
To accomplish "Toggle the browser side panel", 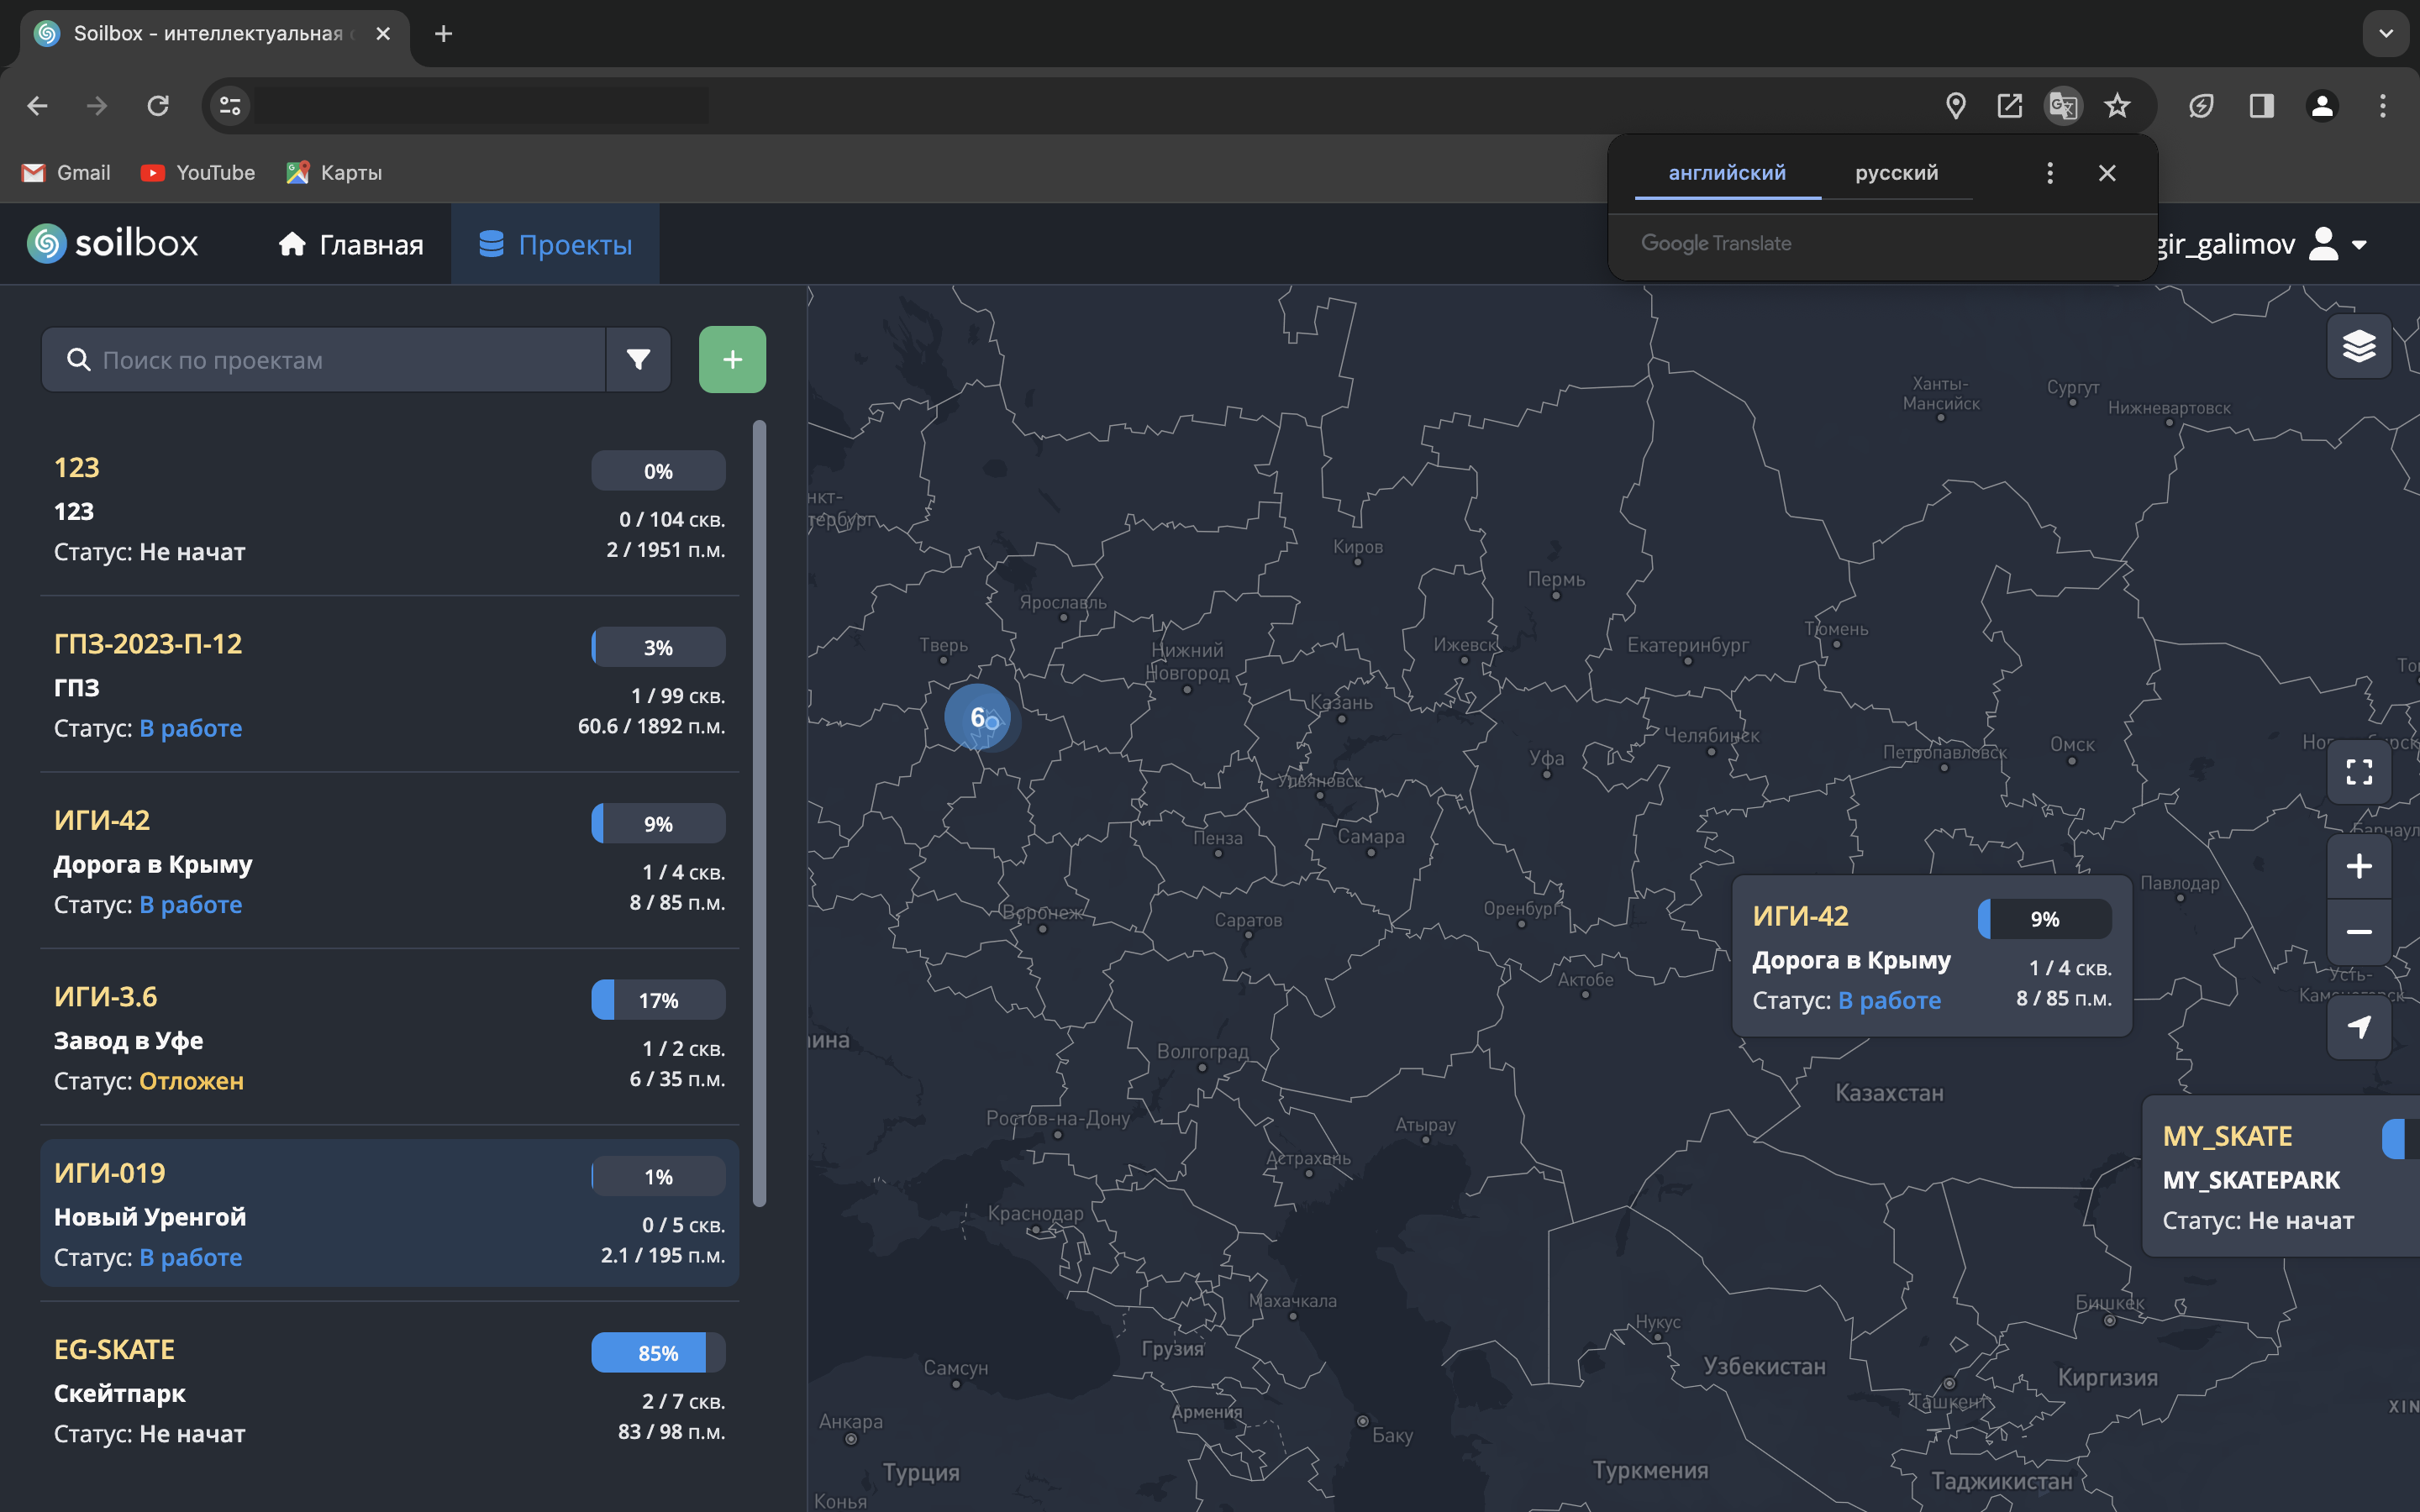I will pos(2261,106).
